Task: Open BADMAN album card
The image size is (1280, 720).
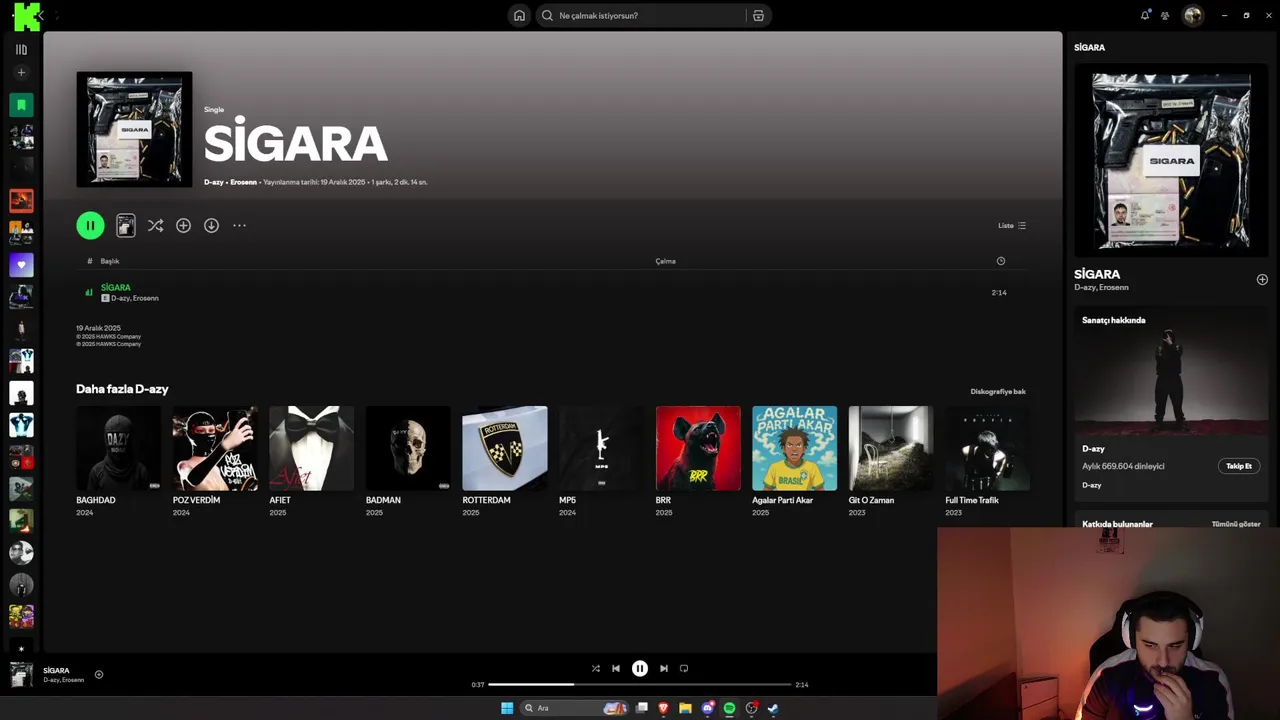Action: pos(408,461)
